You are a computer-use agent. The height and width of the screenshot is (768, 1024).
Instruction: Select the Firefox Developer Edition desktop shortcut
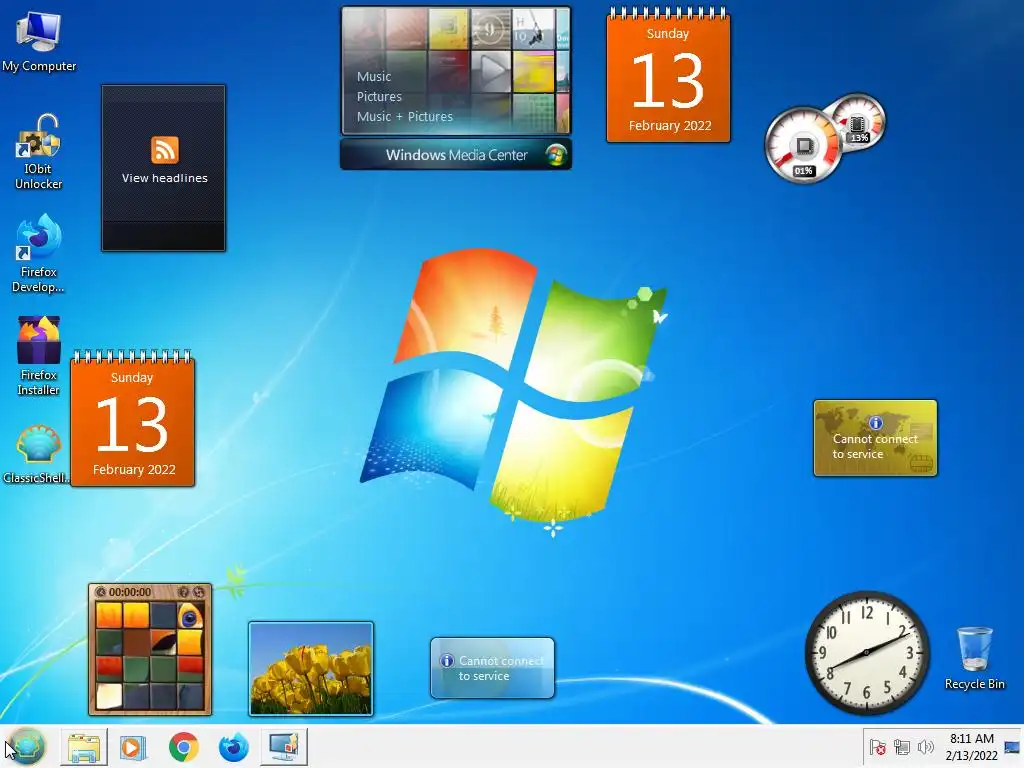tap(39, 253)
